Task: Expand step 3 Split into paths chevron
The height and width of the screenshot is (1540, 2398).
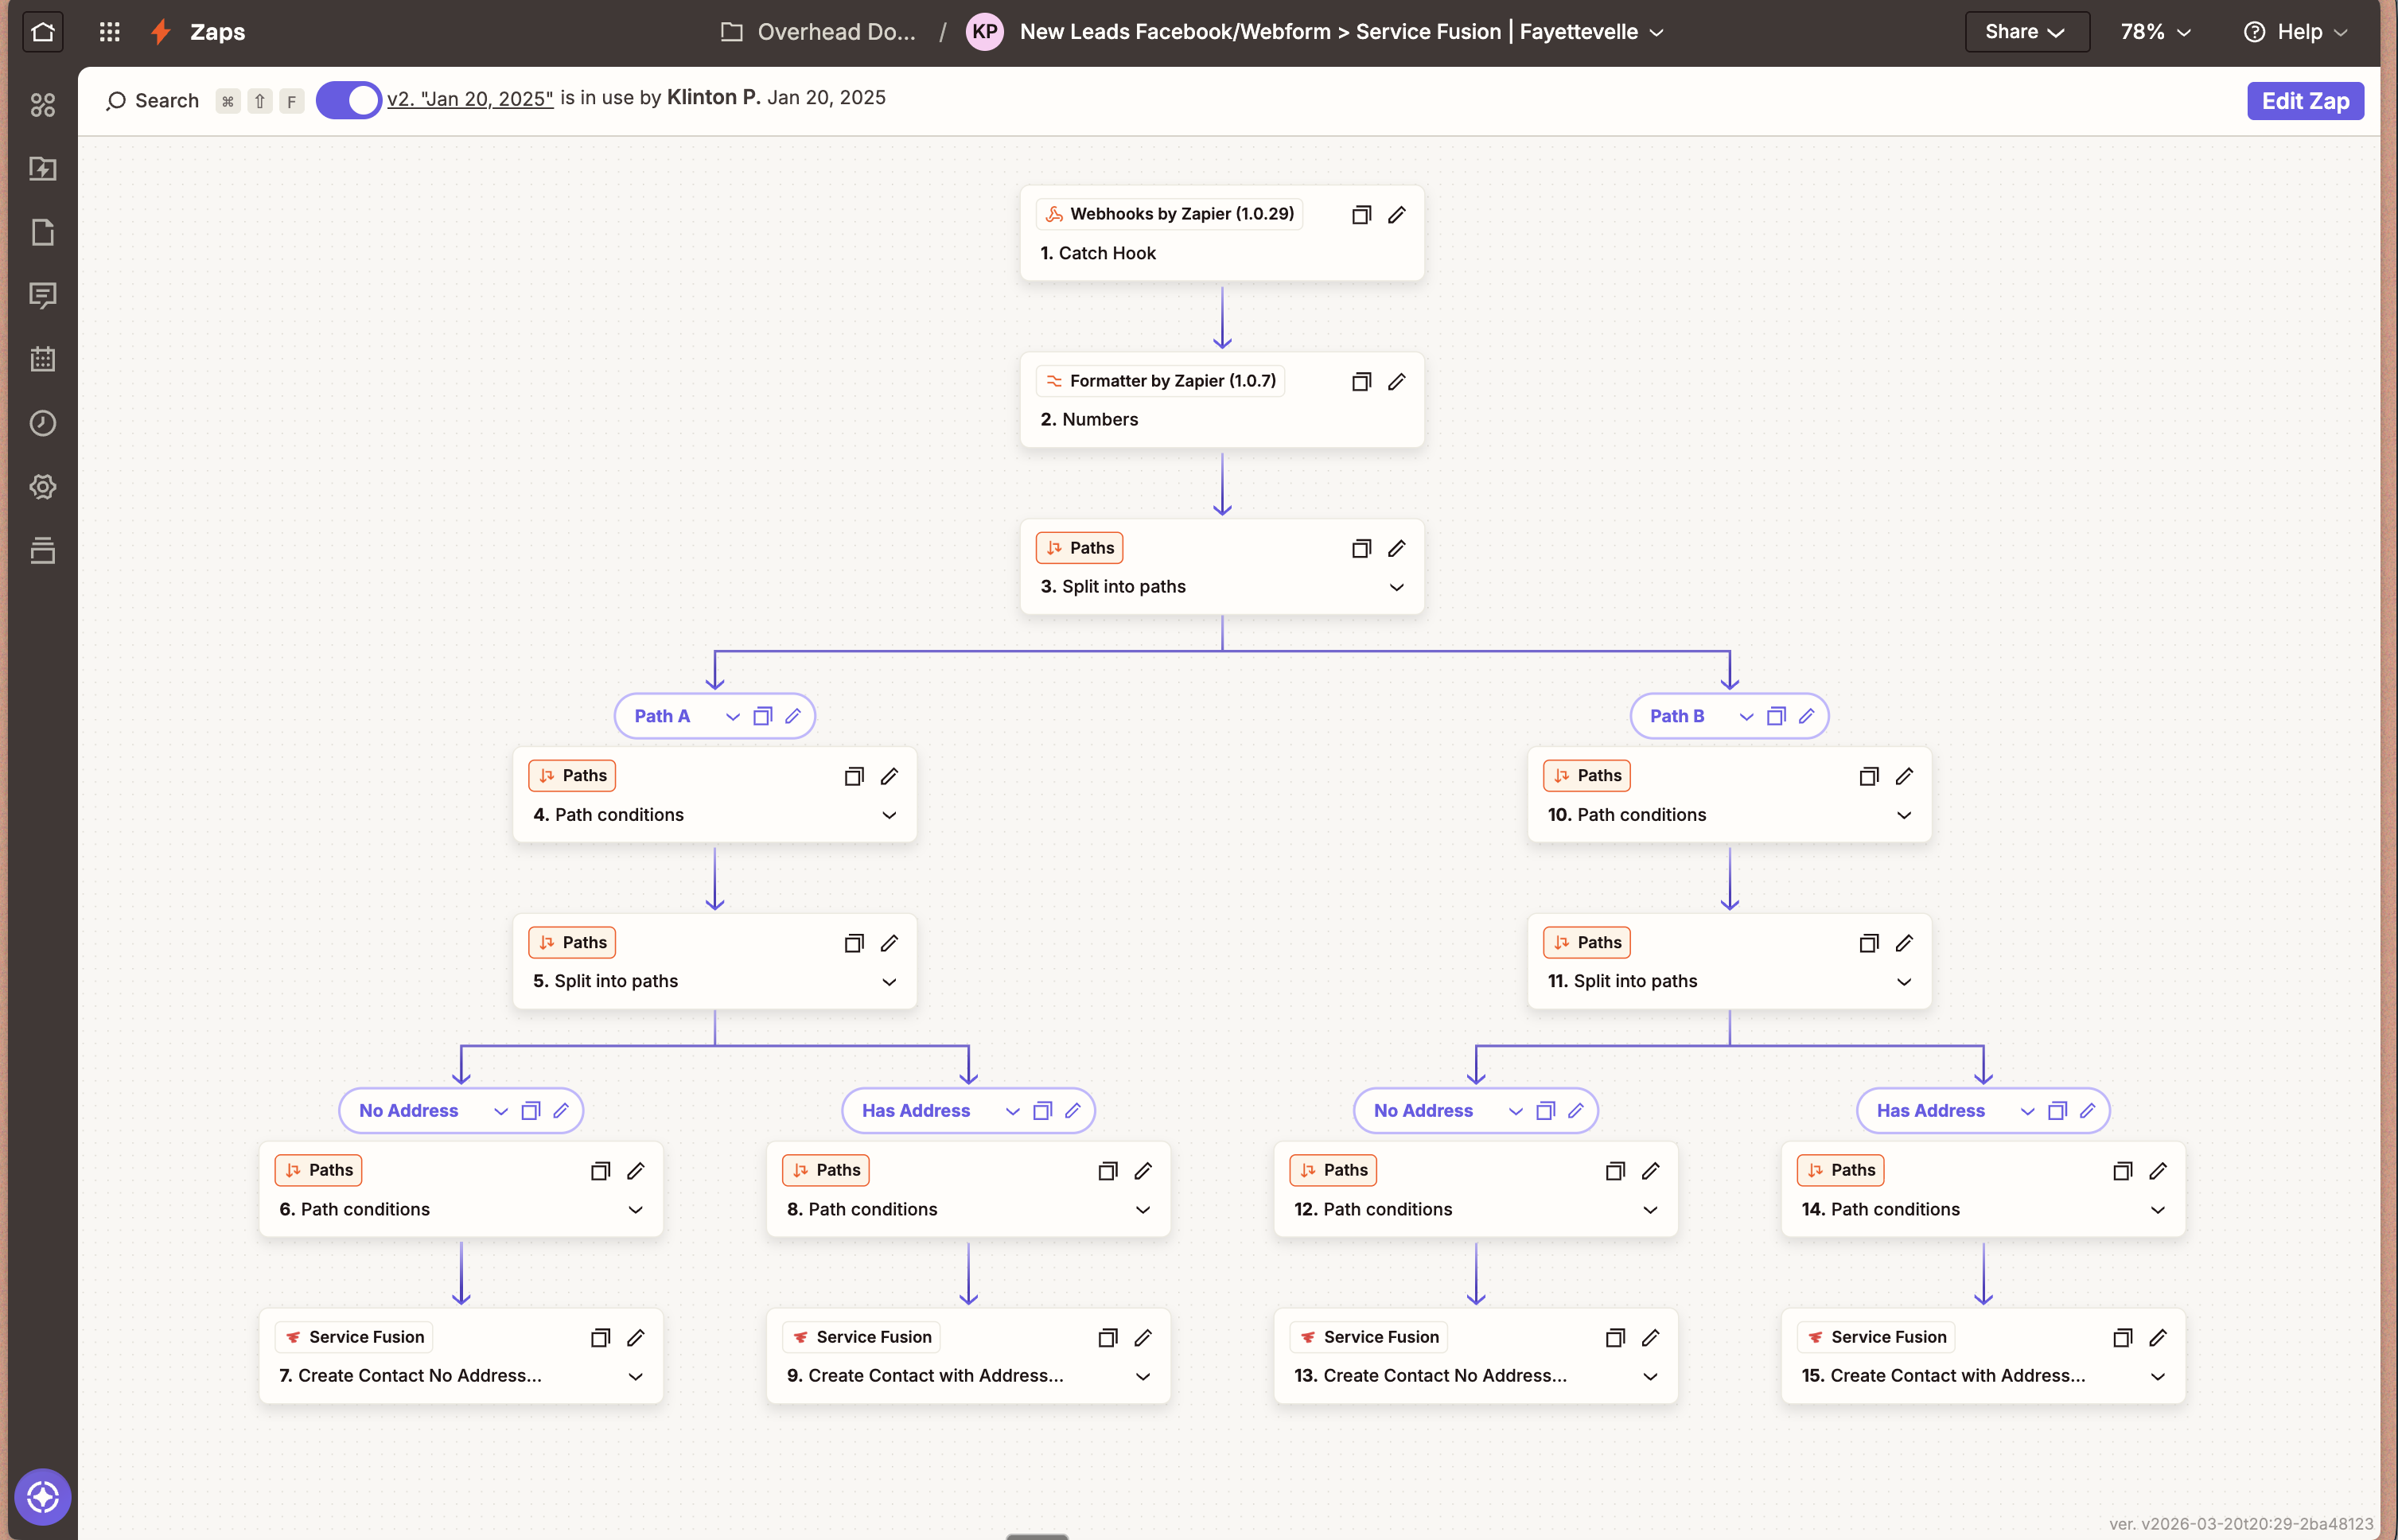Action: pos(1397,587)
